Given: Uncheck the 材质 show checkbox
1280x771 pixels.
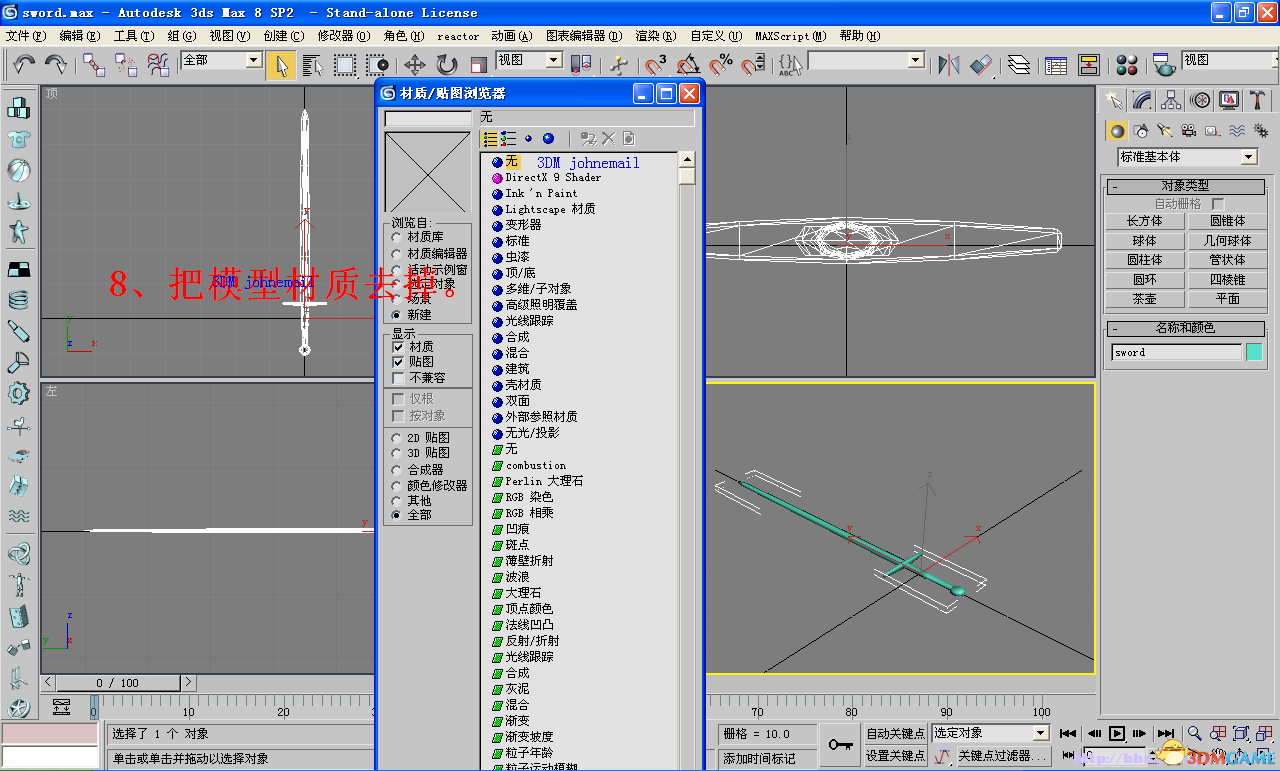Looking at the screenshot, I should [398, 346].
